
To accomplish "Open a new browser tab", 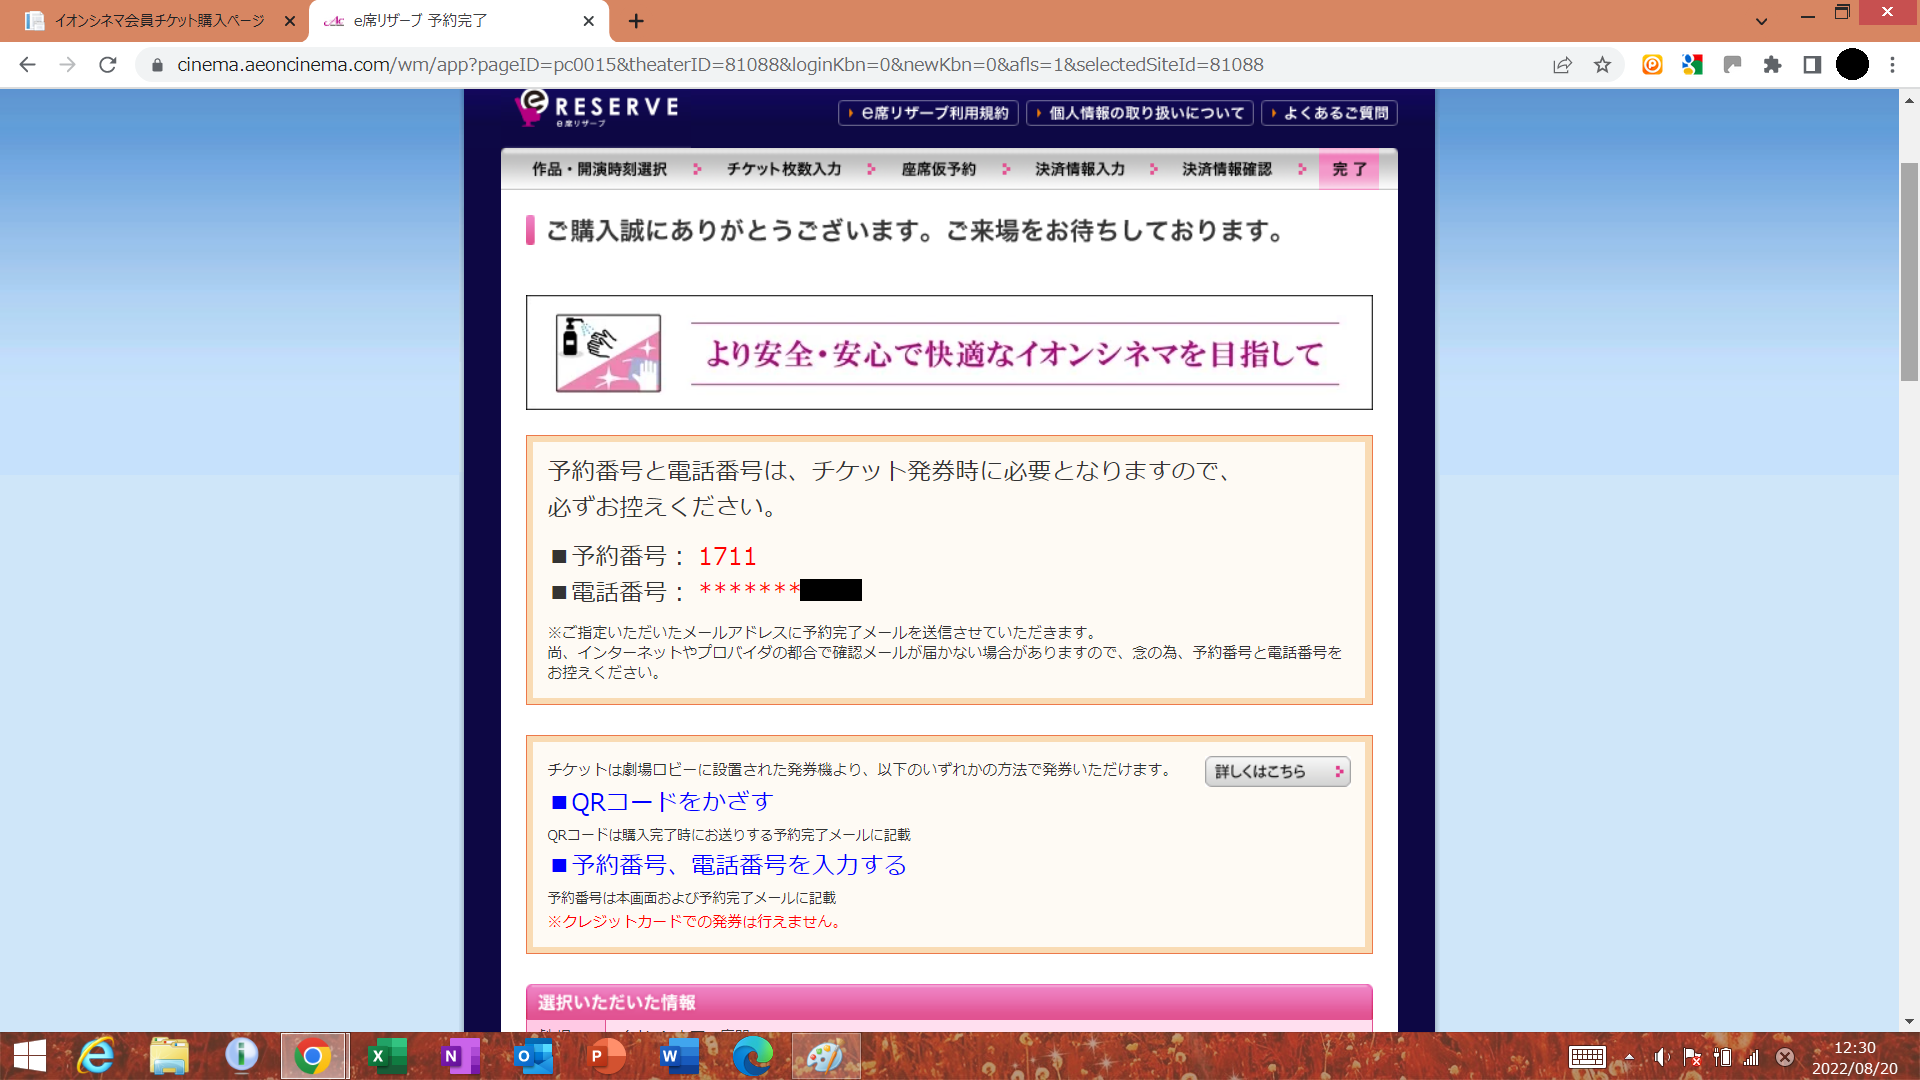I will (x=636, y=21).
